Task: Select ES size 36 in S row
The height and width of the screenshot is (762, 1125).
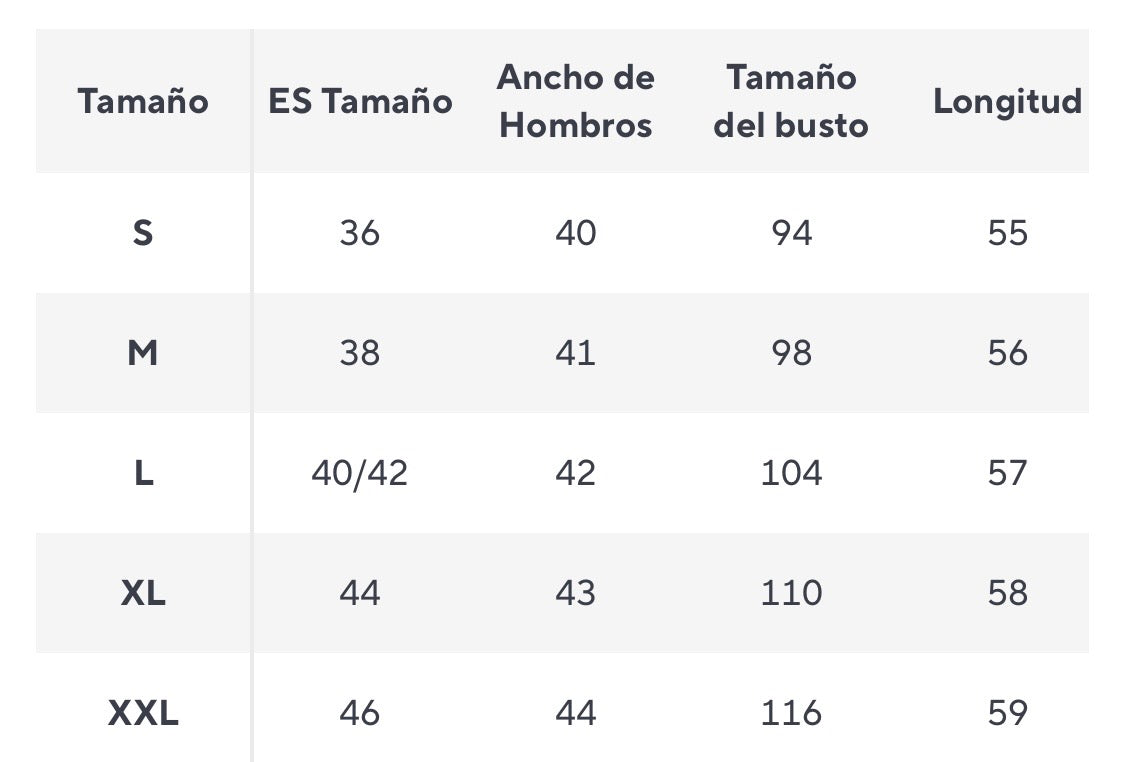Action: tap(360, 233)
